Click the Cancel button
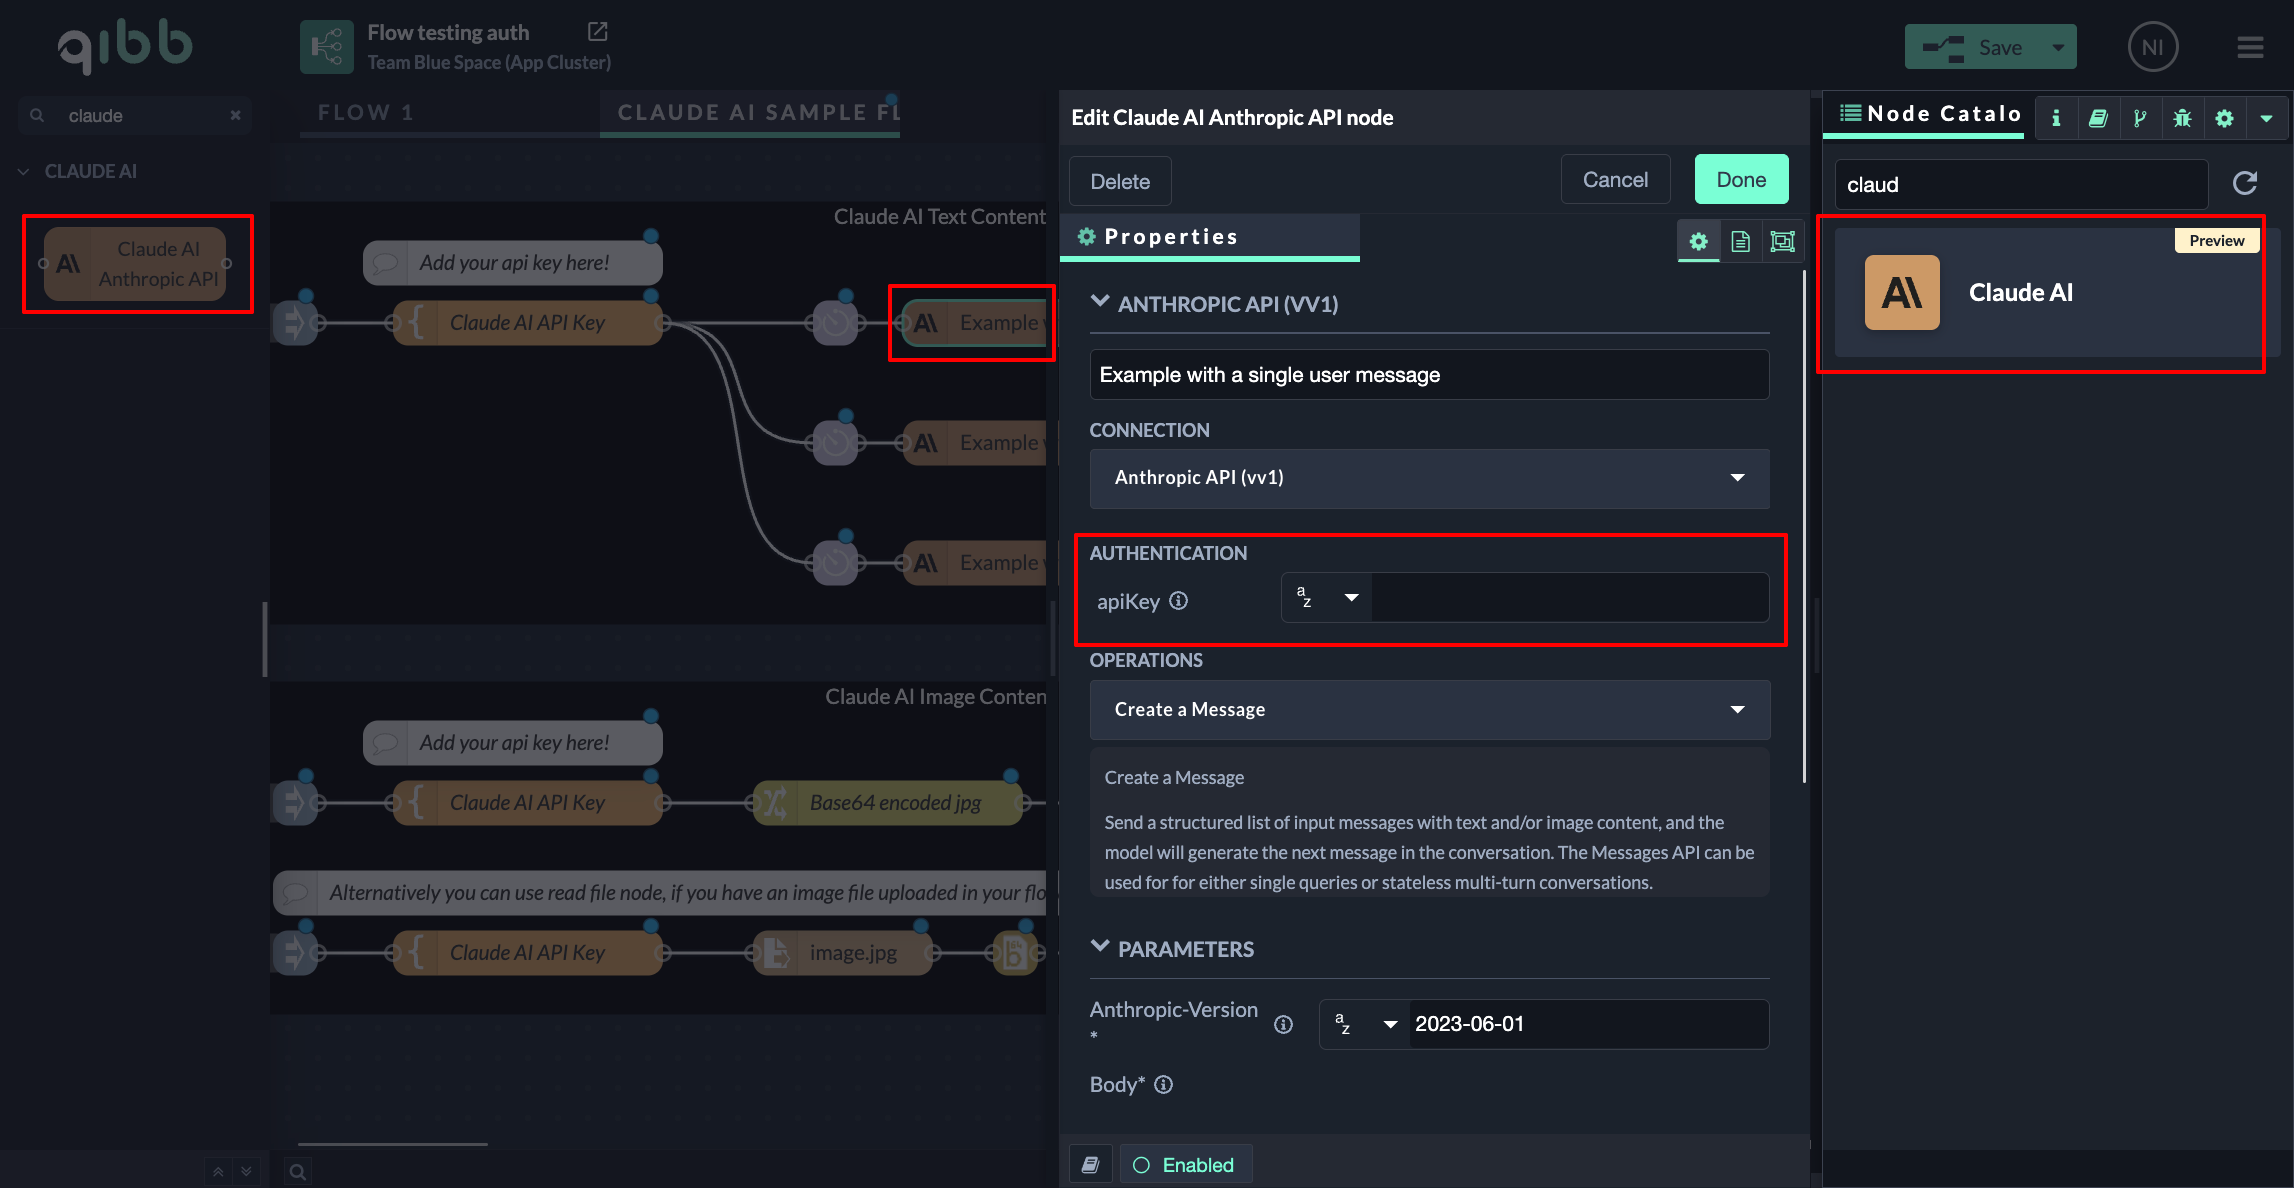The height and width of the screenshot is (1188, 2294). 1615,180
